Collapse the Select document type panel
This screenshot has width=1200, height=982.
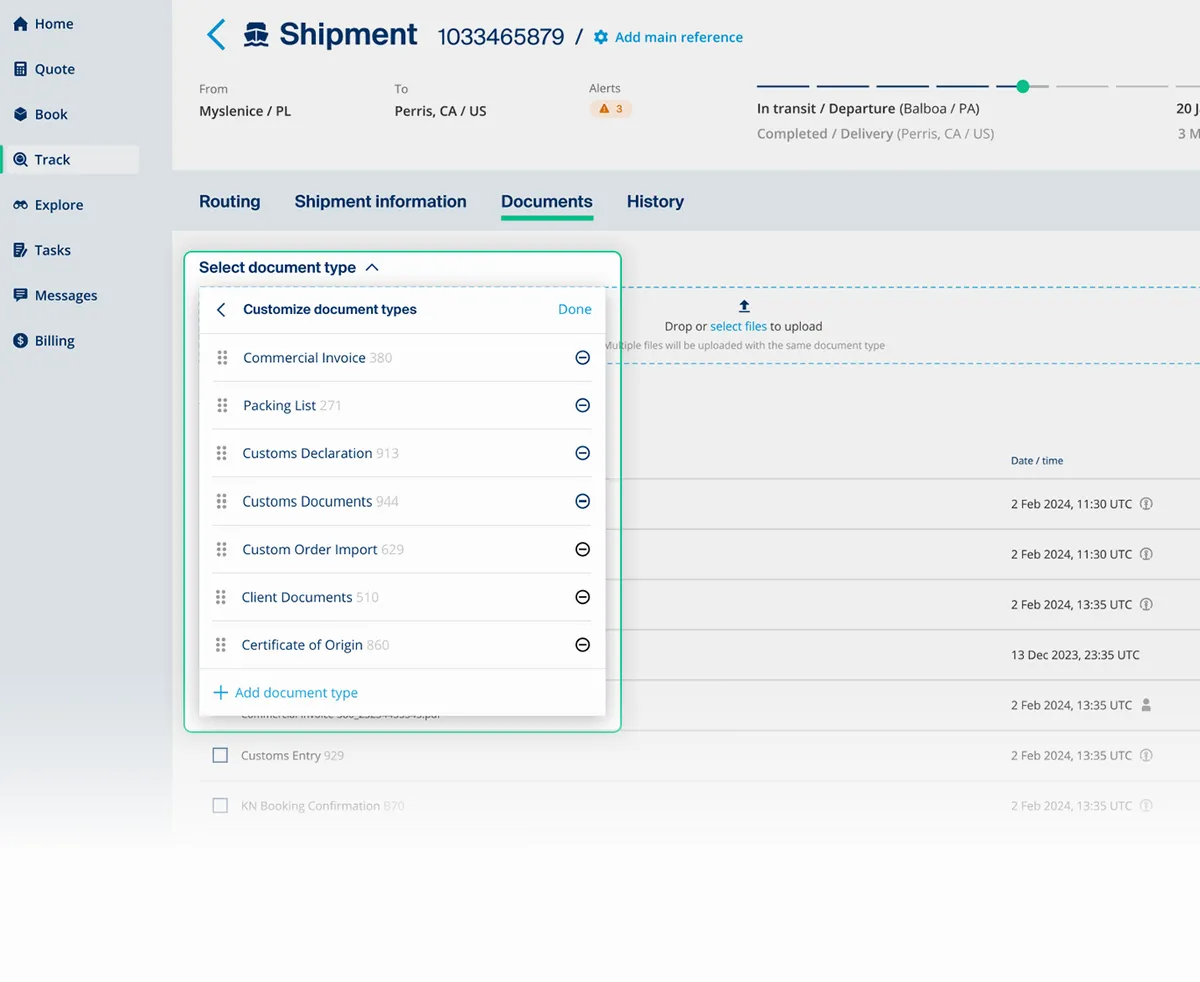click(371, 267)
